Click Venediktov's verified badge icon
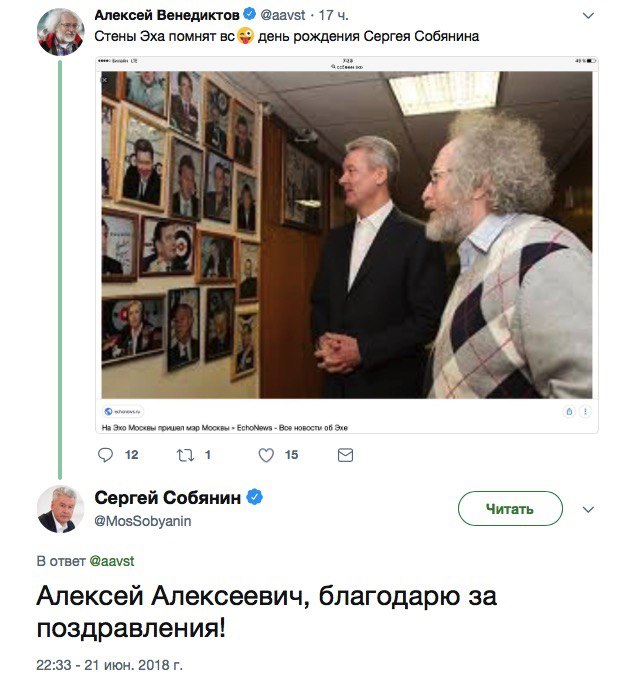Viewport: 631px width, 677px height. [x=250, y=14]
